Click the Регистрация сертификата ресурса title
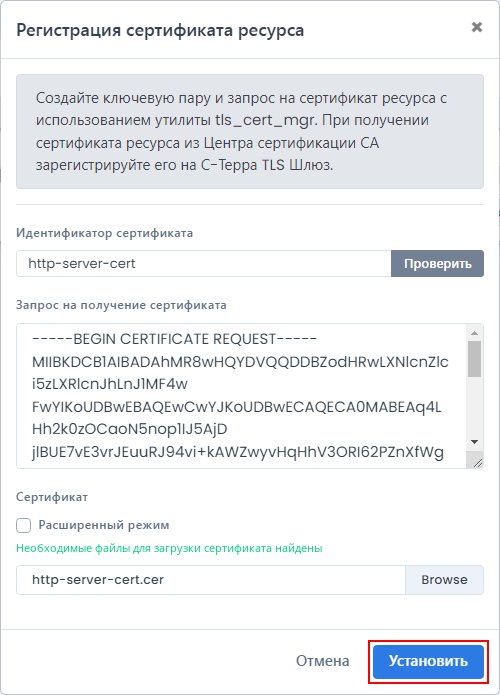The width and height of the screenshot is (500, 695). point(160,31)
